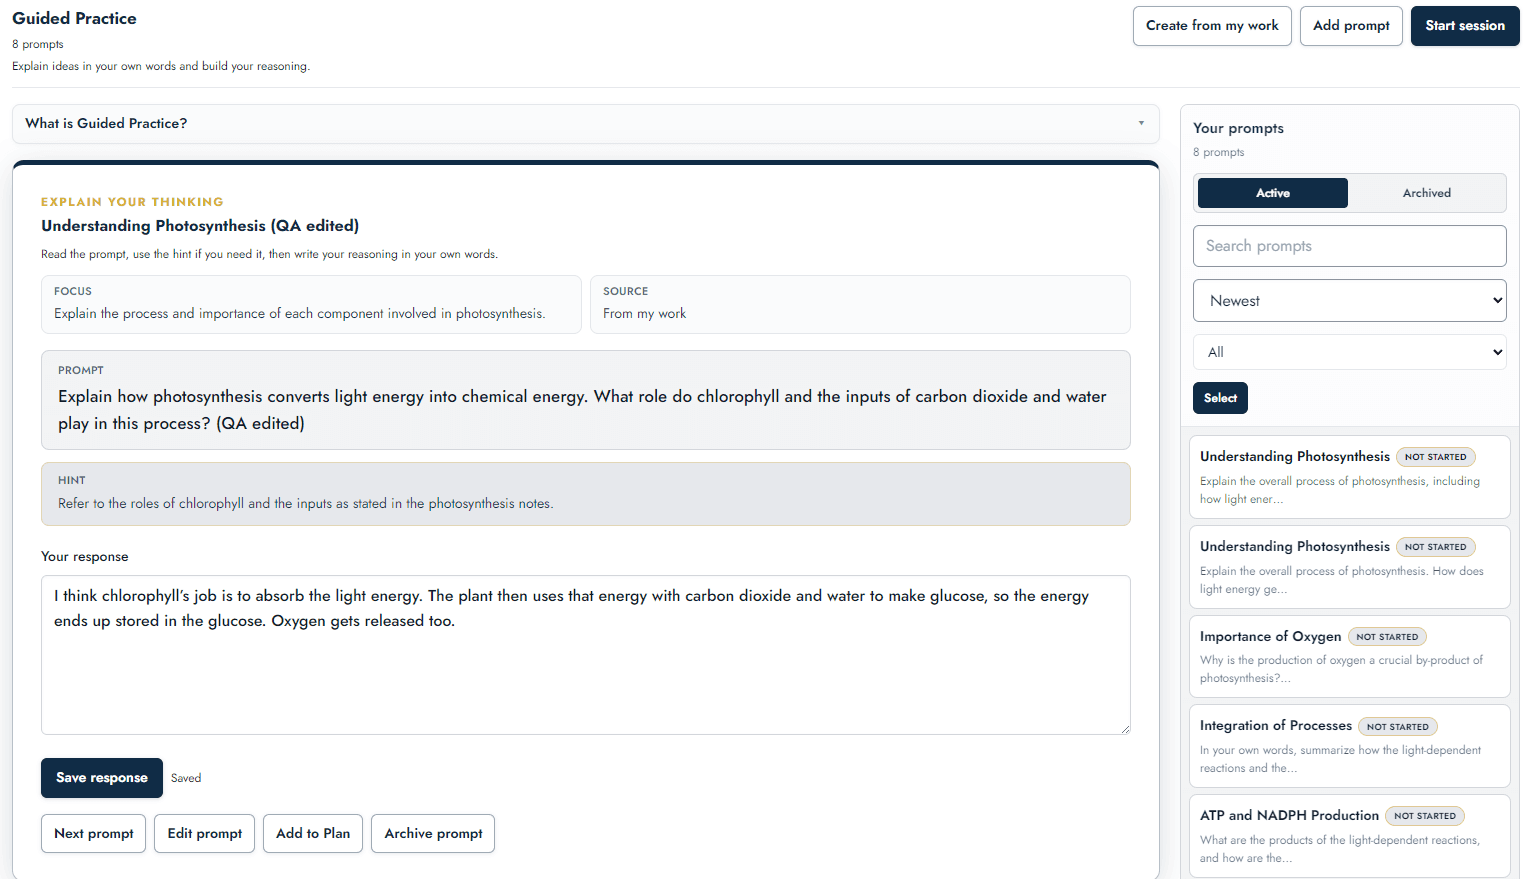Open the Integration of Processes prompt card
The image size is (1536, 879).
pyautogui.click(x=1349, y=746)
